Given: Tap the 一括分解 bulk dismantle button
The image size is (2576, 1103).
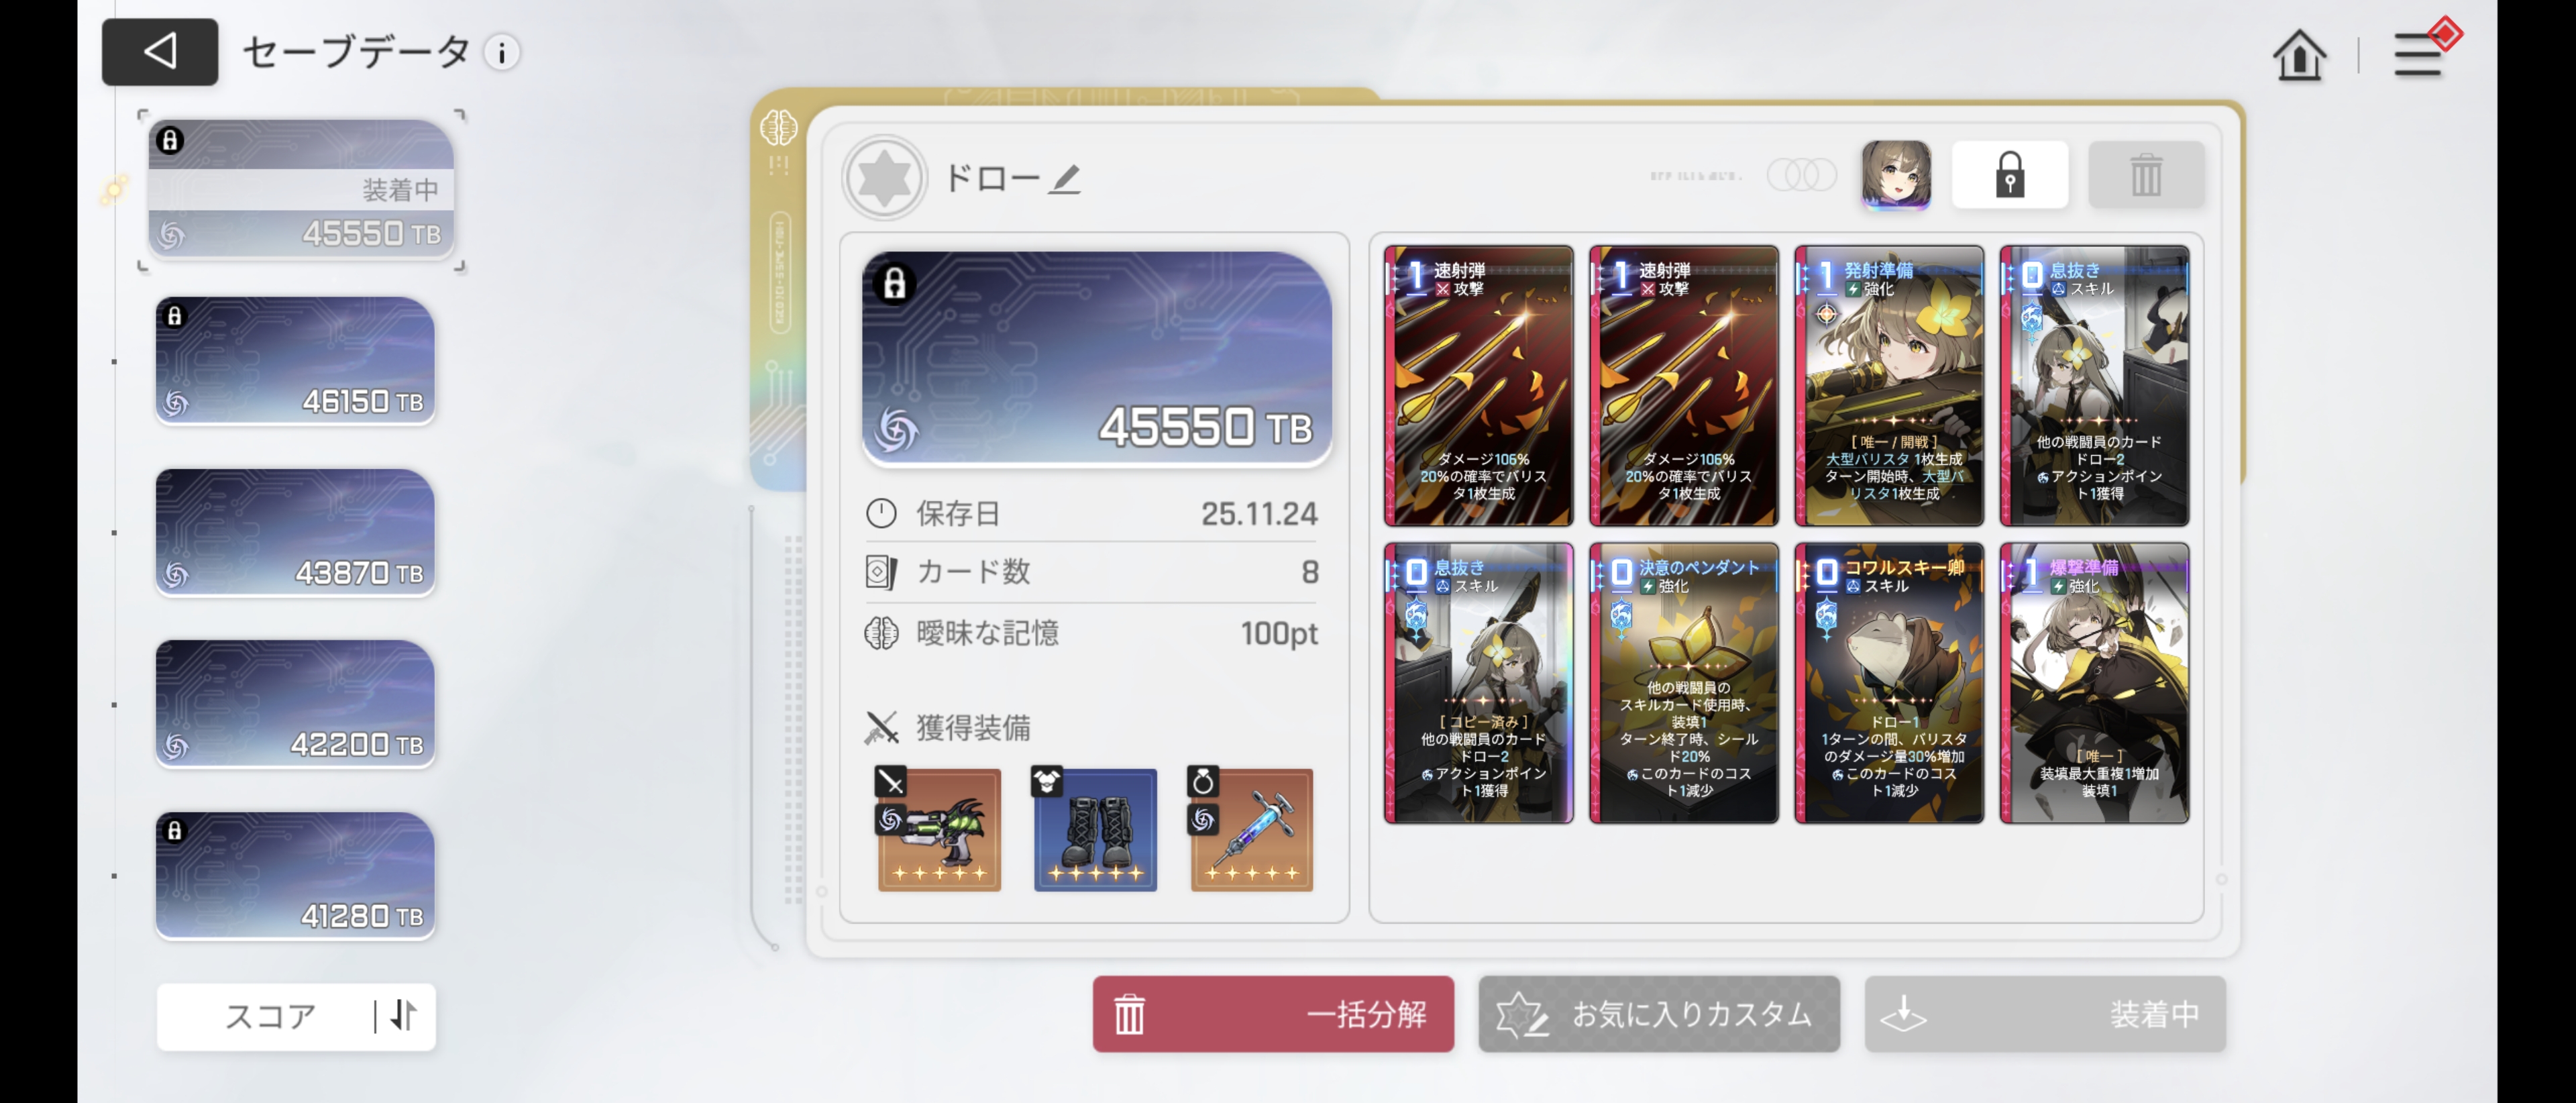Looking at the screenshot, I should (x=1272, y=1014).
